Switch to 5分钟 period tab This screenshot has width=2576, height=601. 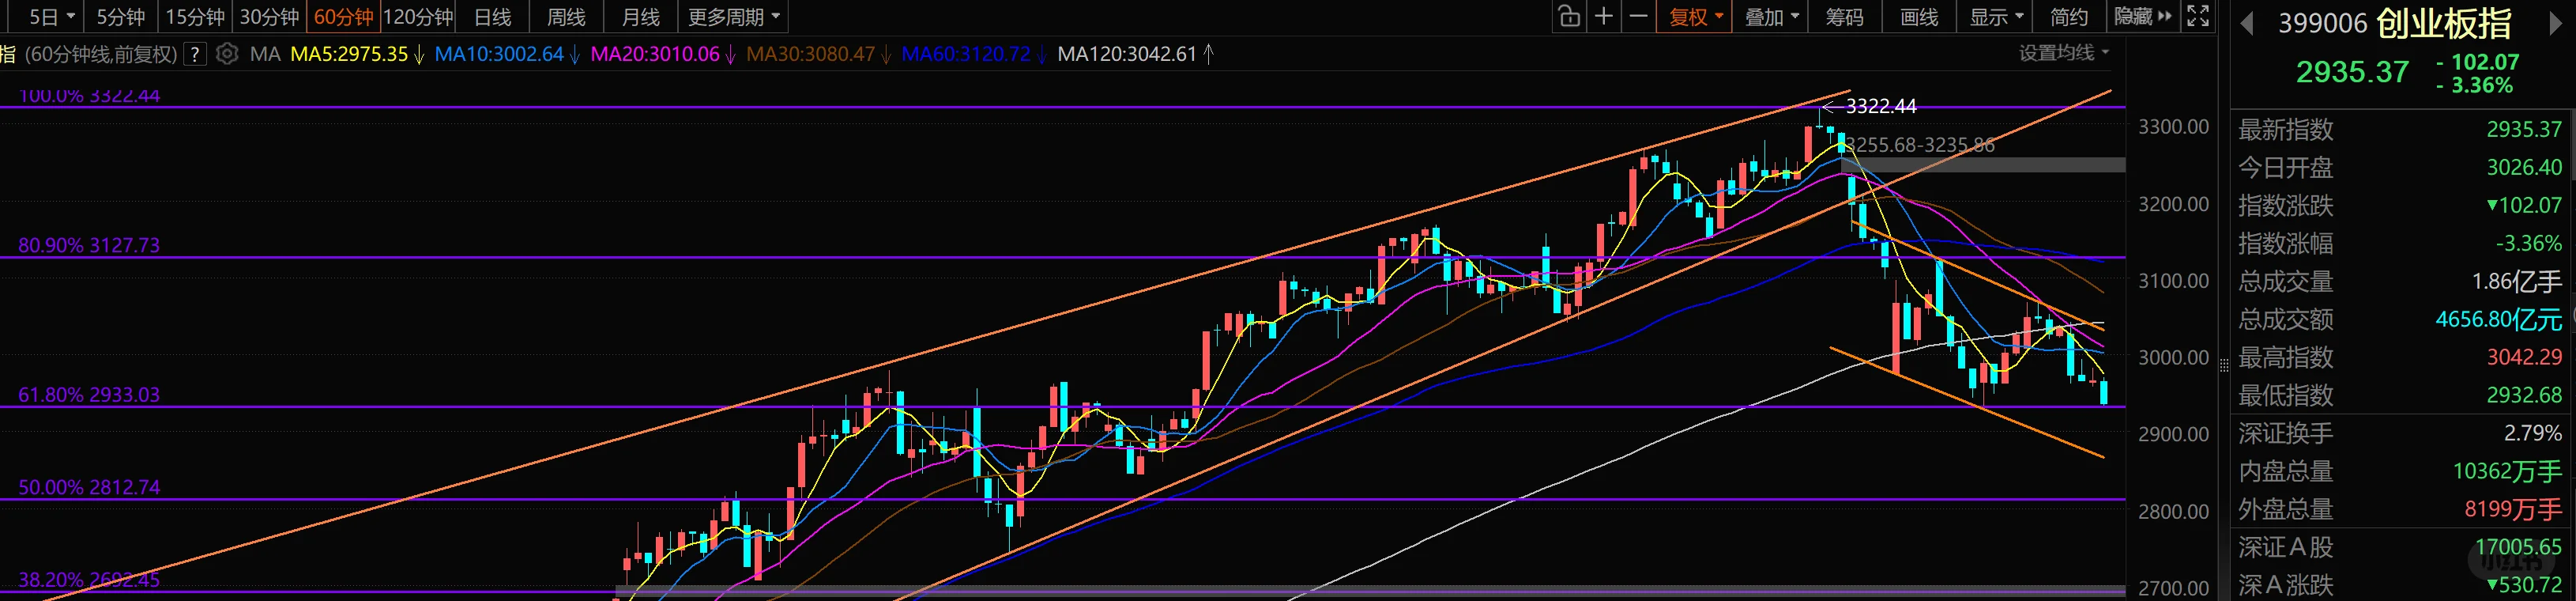point(120,17)
